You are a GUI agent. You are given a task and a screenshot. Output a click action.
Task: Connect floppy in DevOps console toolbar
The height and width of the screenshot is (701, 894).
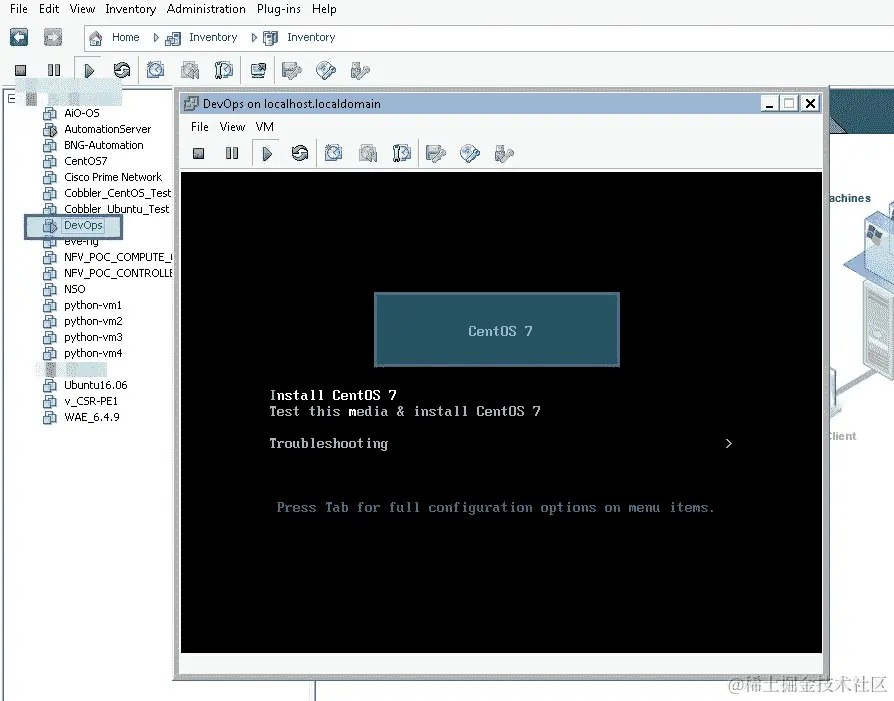[436, 153]
